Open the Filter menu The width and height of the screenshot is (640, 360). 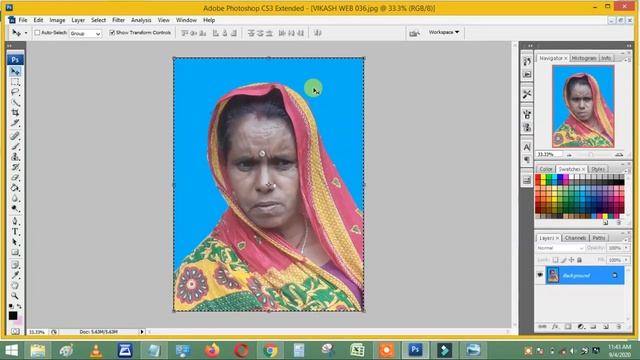click(118, 20)
